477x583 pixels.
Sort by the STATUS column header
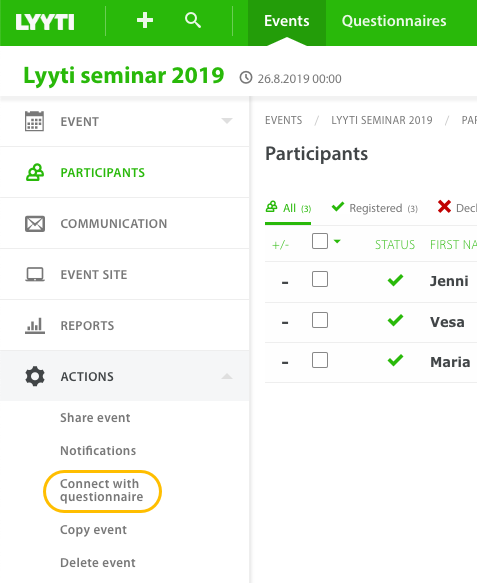click(395, 245)
